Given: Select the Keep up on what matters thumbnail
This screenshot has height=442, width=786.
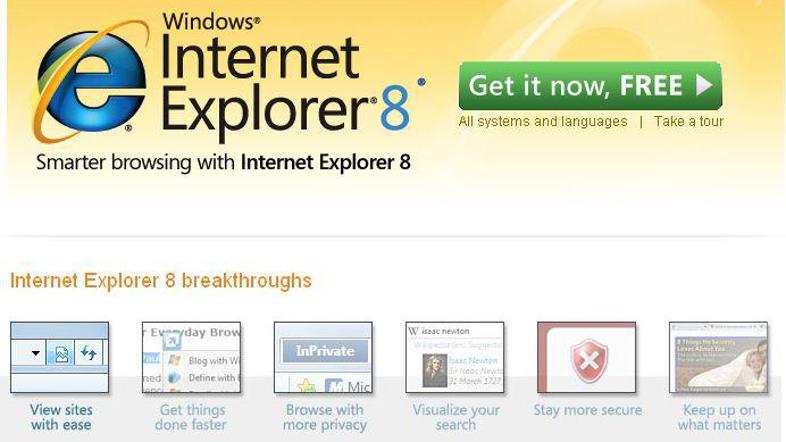Looking at the screenshot, I should pos(718,357).
